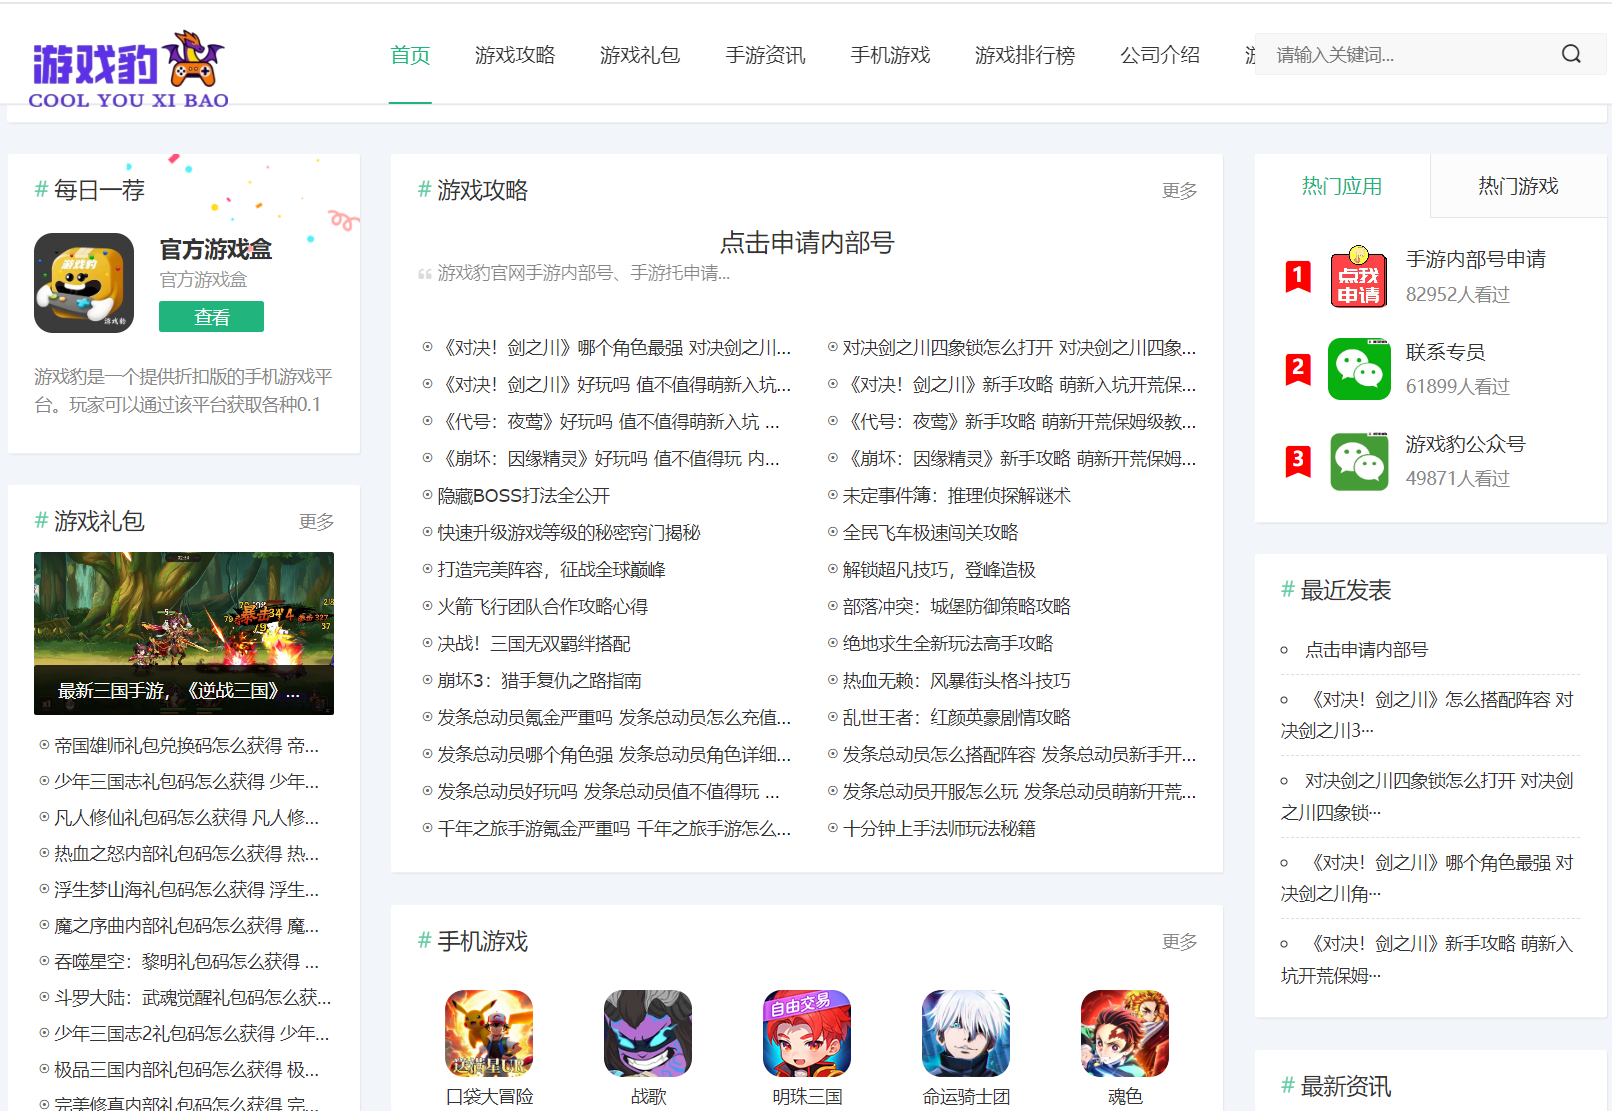Select the 游戏排行榜 menu item
1612x1111 pixels.
tap(1024, 56)
